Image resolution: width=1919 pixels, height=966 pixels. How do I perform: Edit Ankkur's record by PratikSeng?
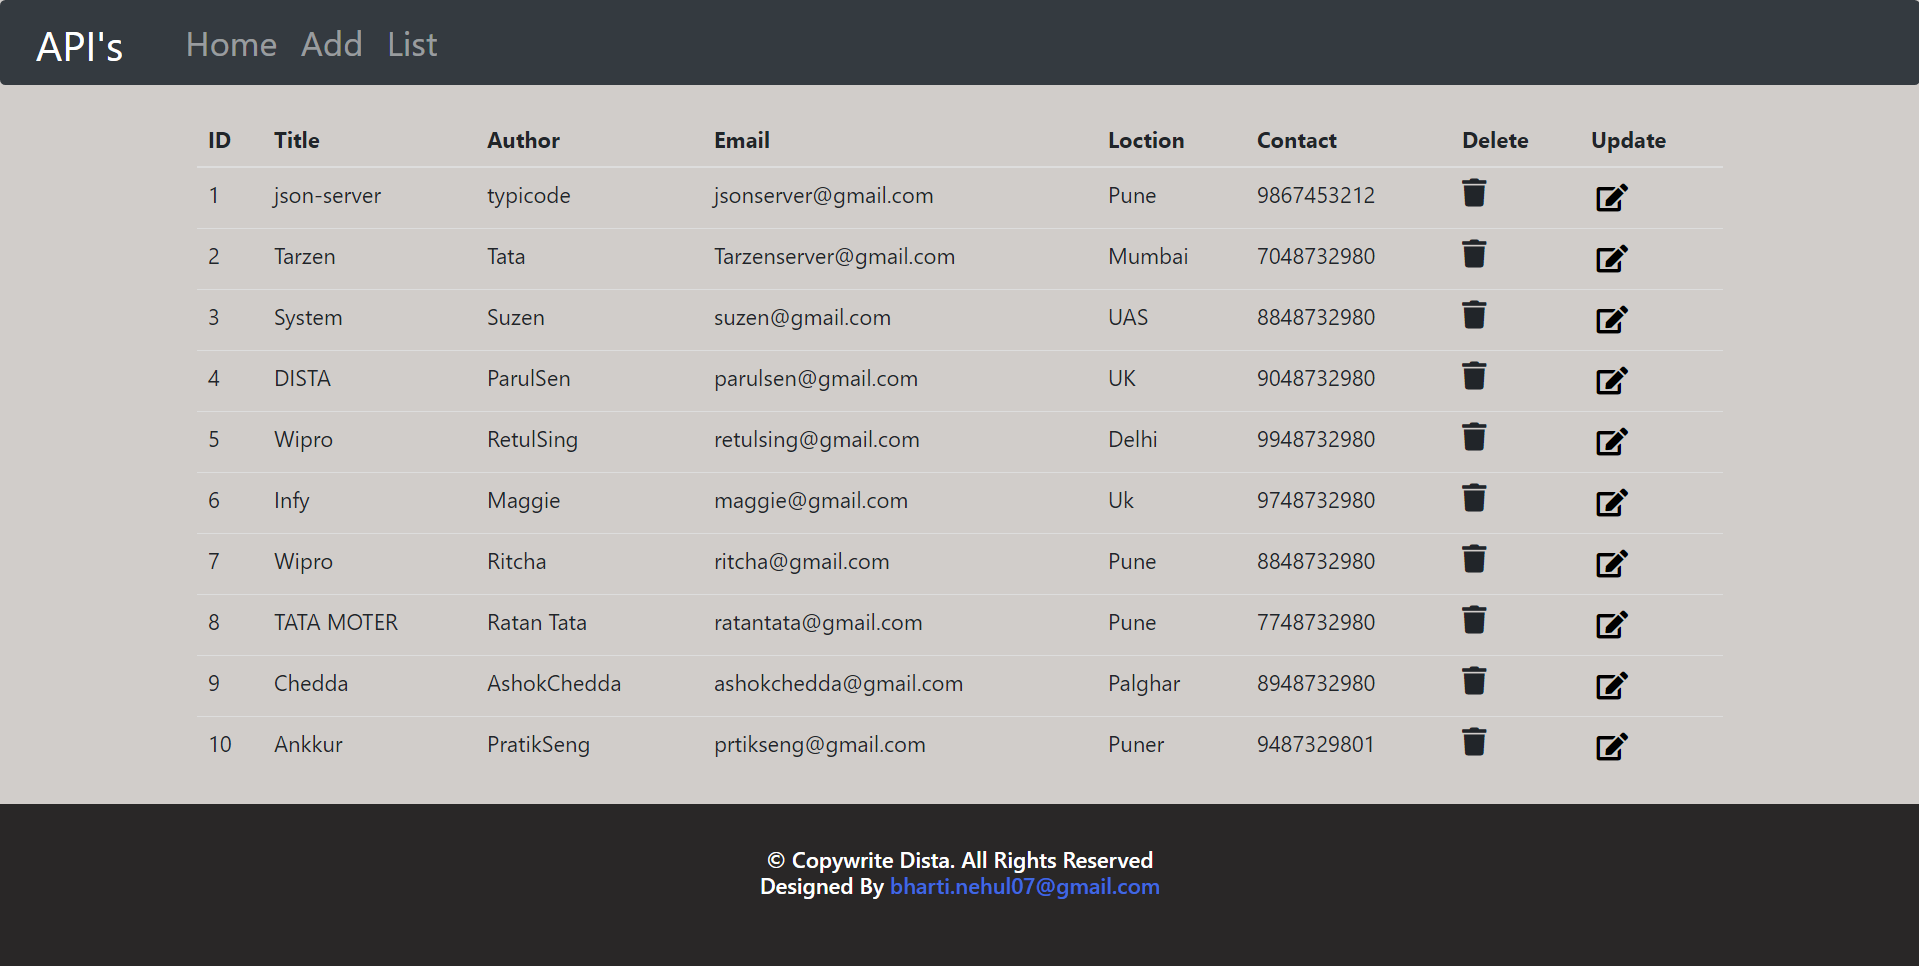[x=1610, y=747]
